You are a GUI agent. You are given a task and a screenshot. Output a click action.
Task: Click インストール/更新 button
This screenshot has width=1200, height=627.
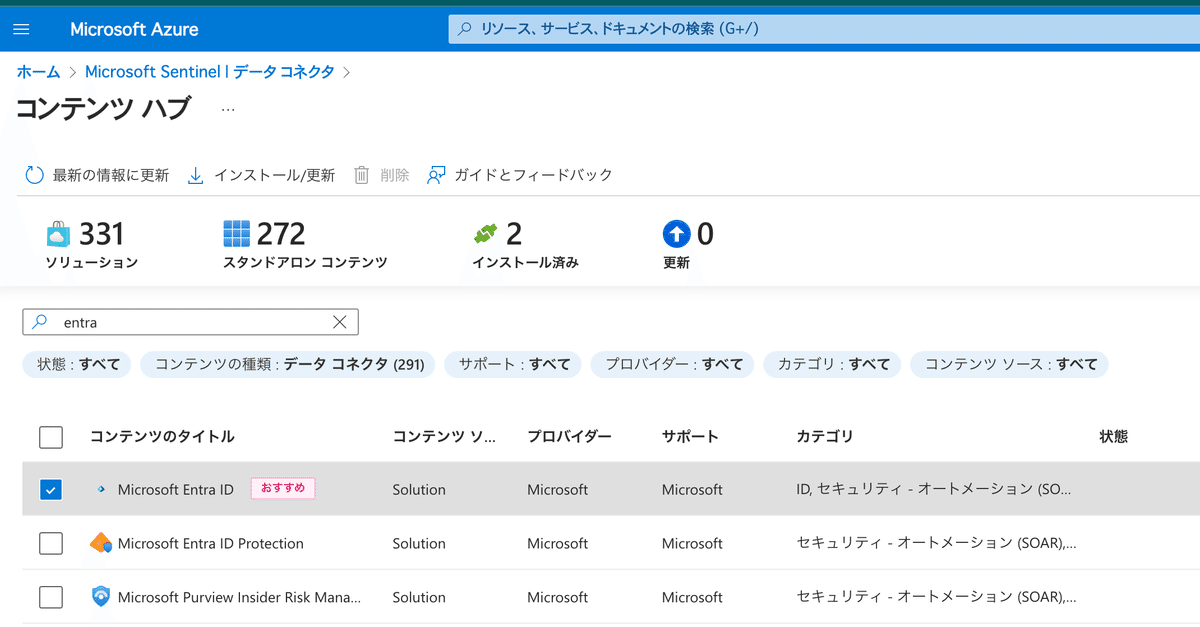(261, 175)
